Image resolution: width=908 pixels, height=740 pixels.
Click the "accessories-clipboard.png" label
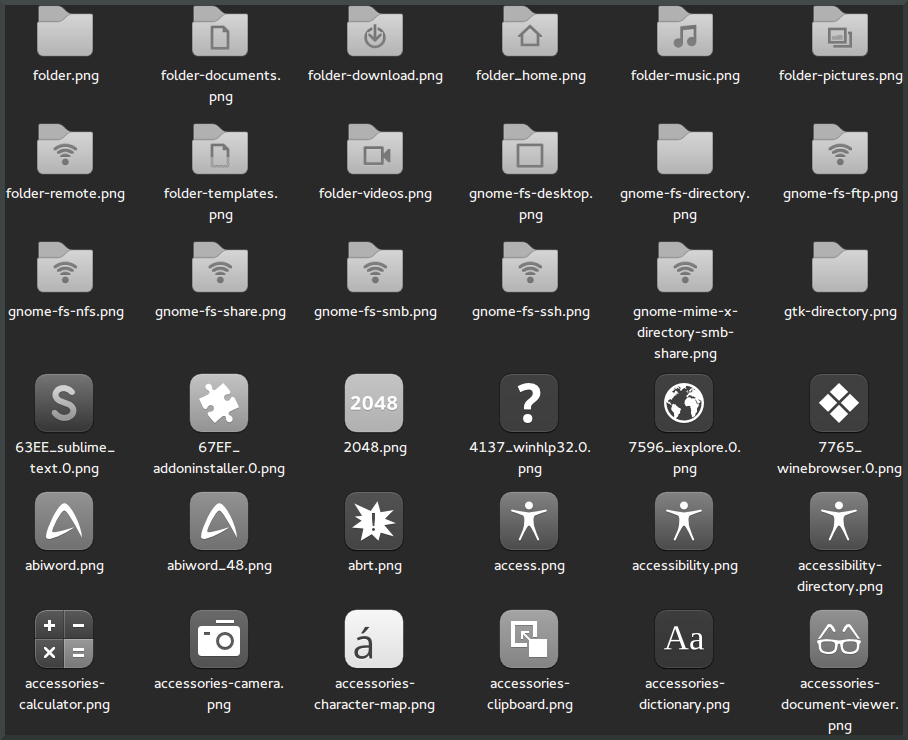coord(530,694)
